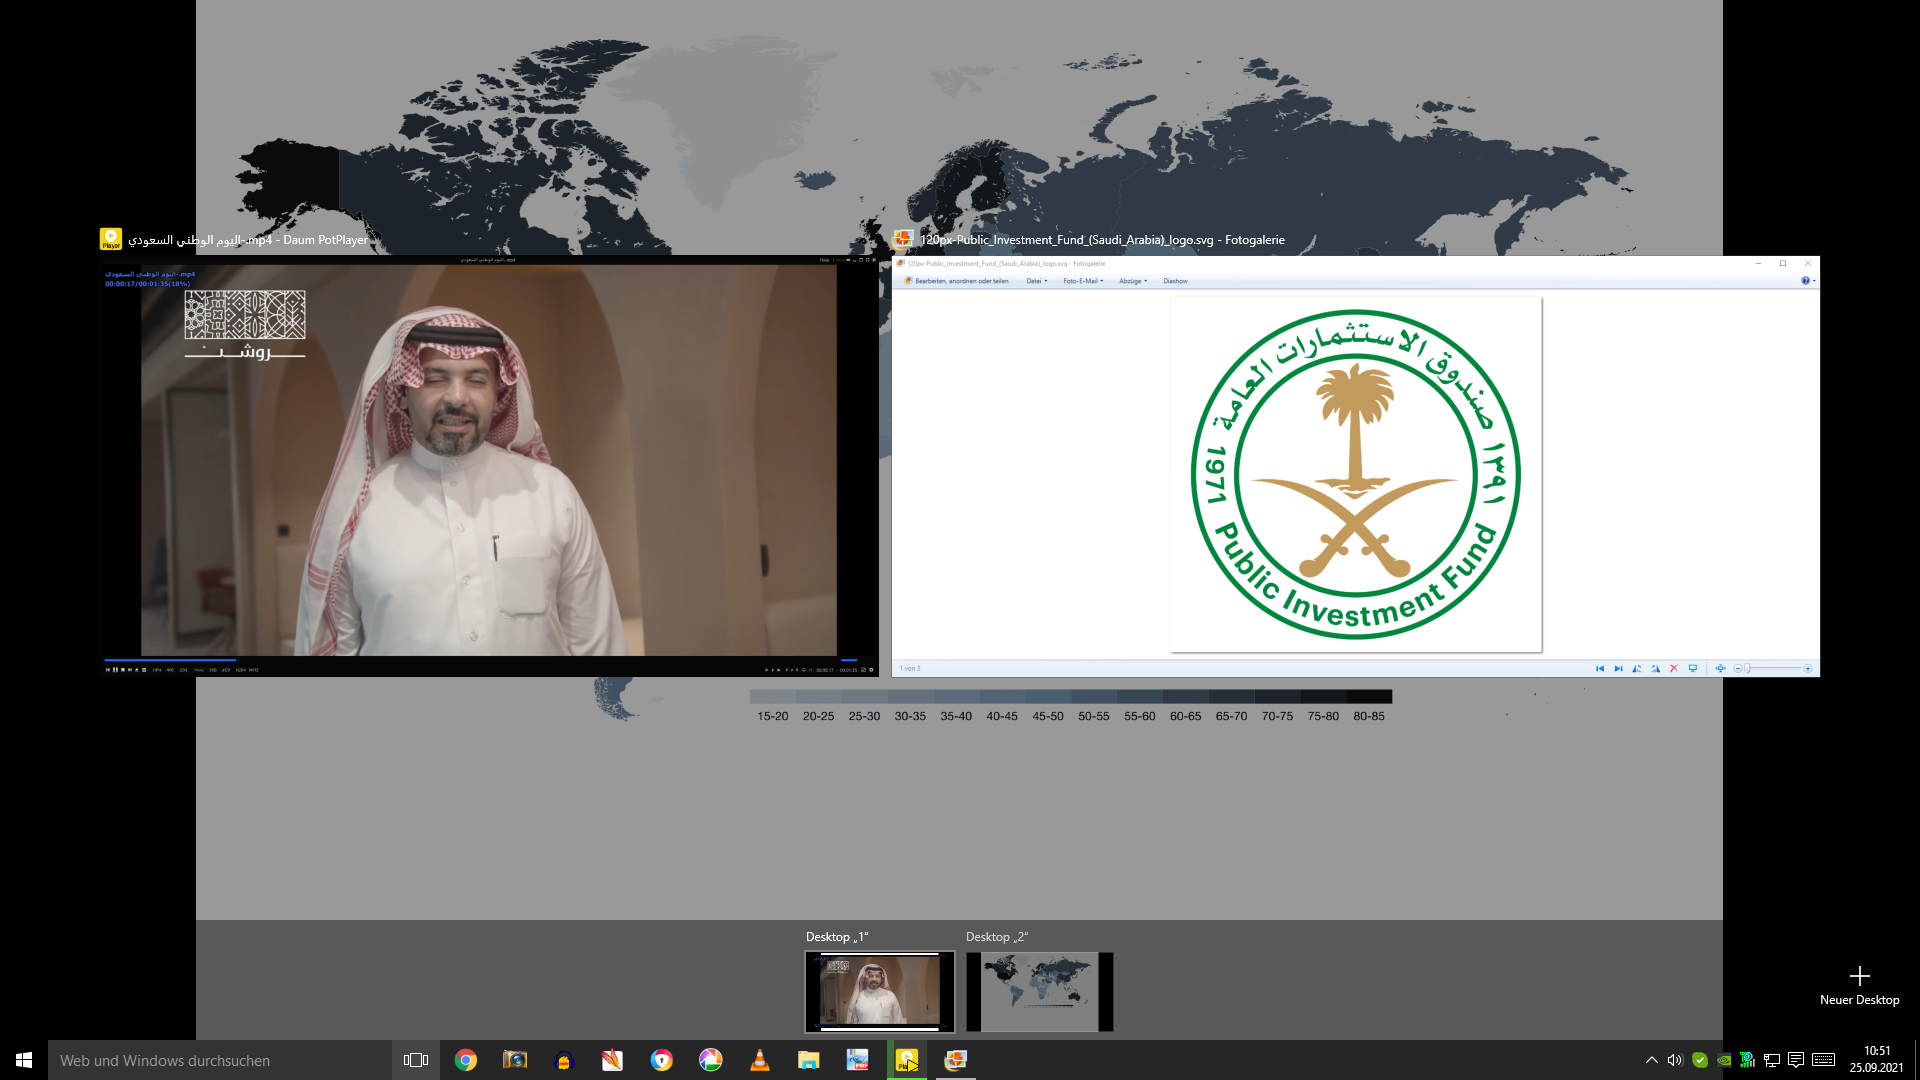Image resolution: width=1920 pixels, height=1080 pixels.
Task: Open the colorful pinwheel taskbar app
Action: (711, 1060)
